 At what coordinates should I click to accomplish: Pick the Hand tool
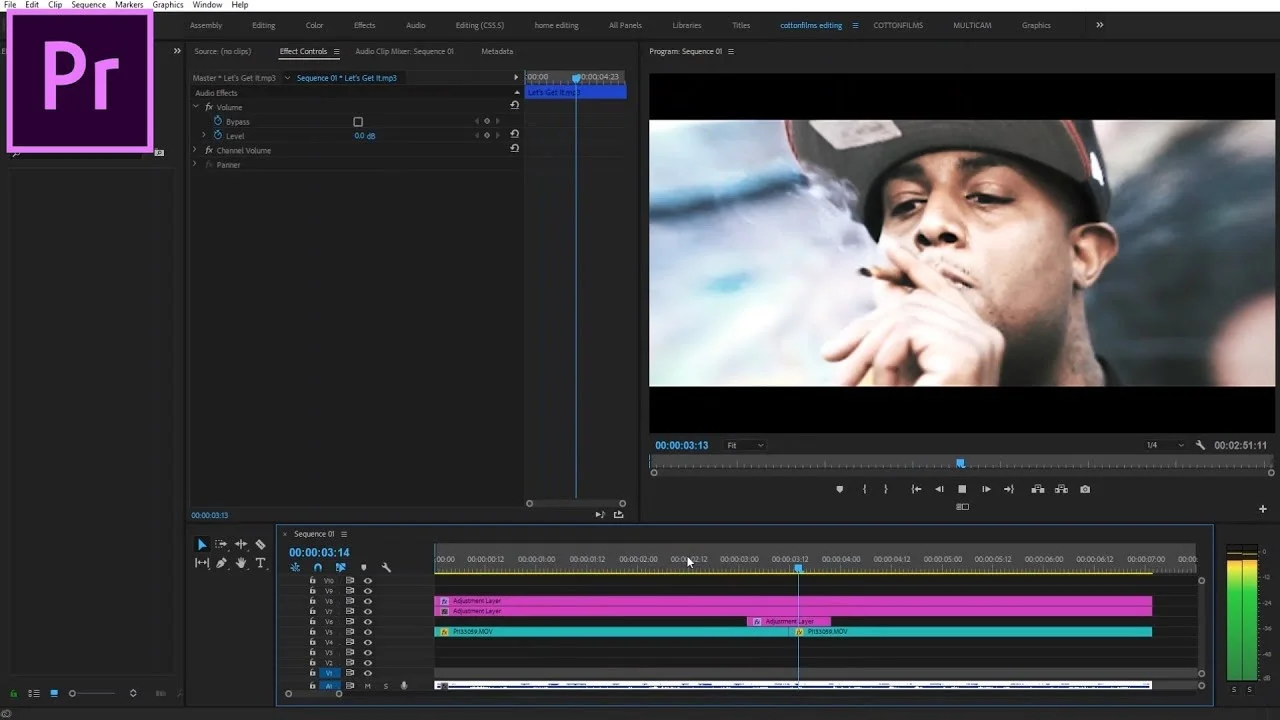[241, 563]
